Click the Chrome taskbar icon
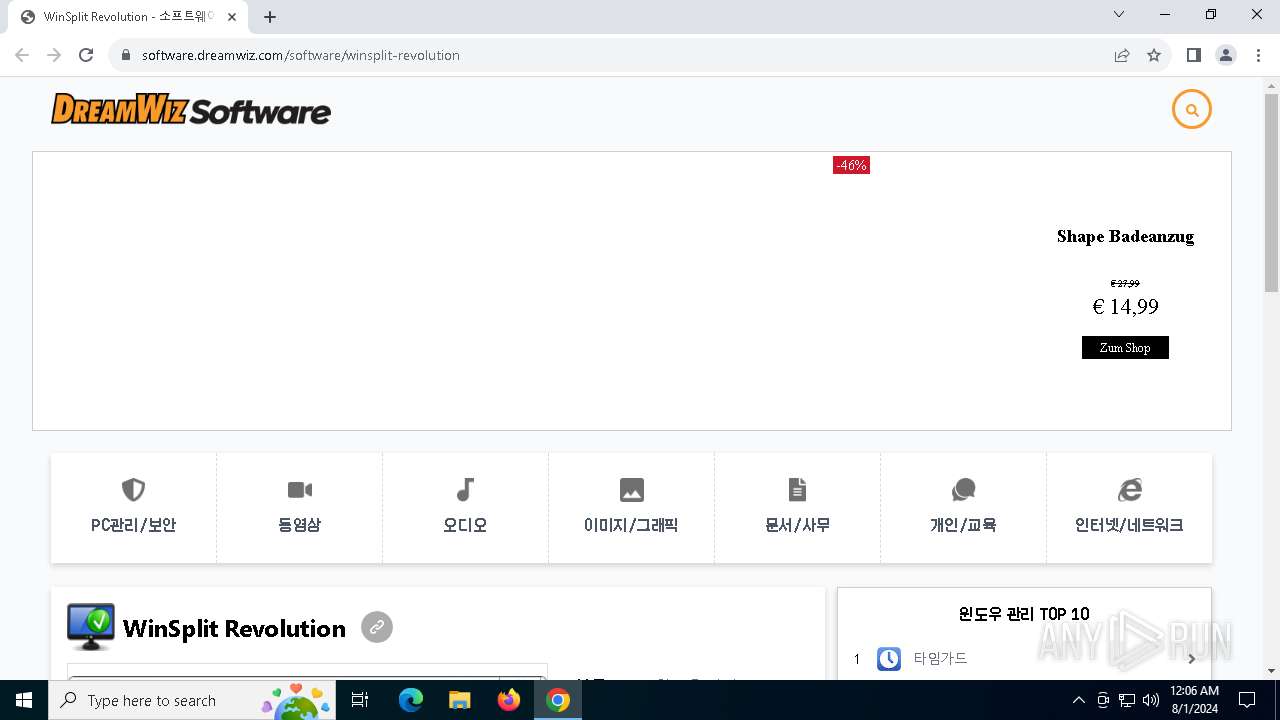The image size is (1280, 720). click(558, 700)
